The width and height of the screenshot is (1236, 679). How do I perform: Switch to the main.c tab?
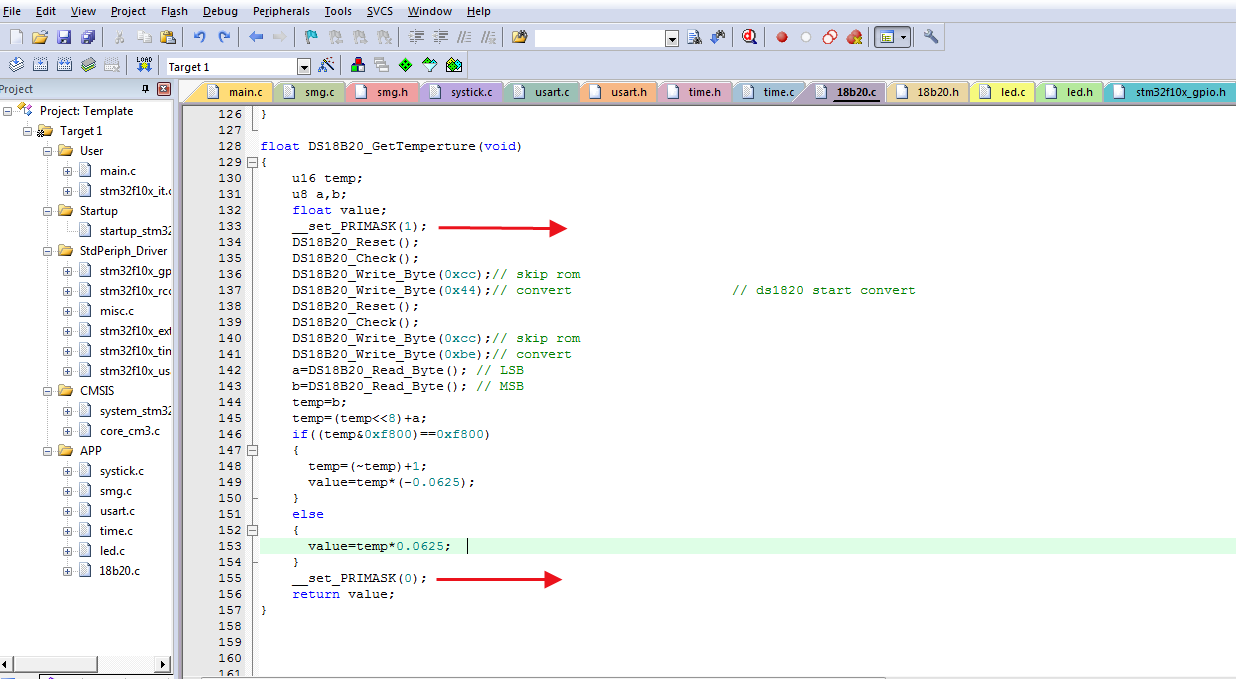click(236, 92)
